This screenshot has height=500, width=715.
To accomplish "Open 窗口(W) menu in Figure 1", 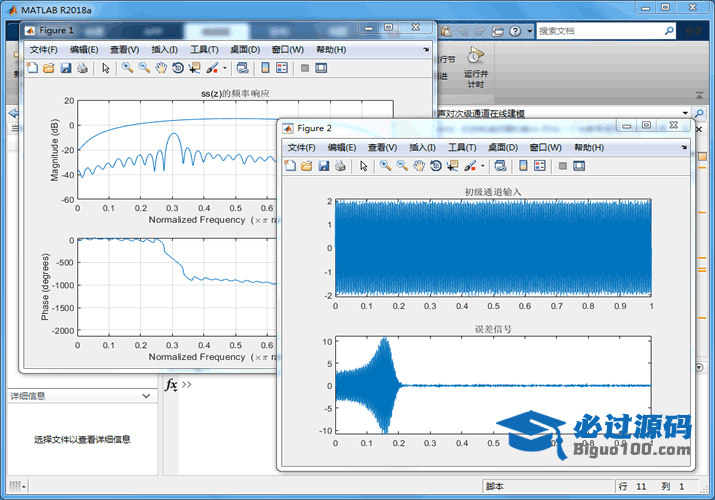I will 288,50.
